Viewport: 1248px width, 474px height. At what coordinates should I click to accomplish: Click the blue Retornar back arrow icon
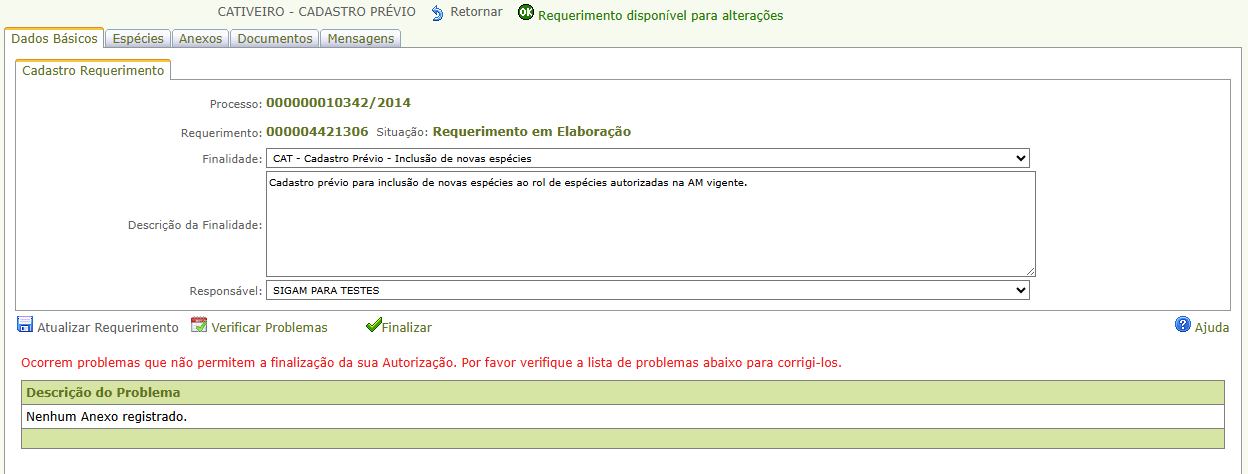[x=437, y=13]
